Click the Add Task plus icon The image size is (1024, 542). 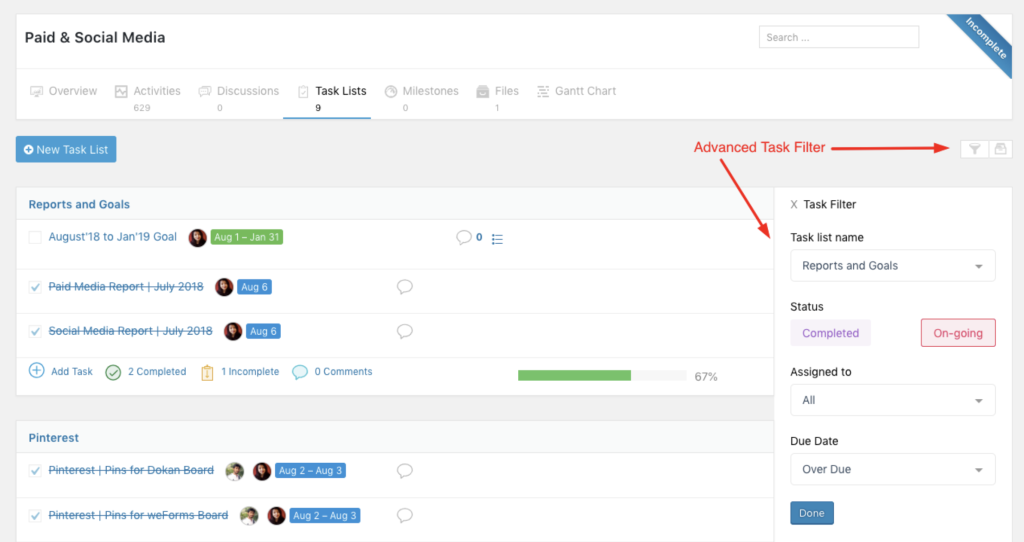[x=37, y=371]
